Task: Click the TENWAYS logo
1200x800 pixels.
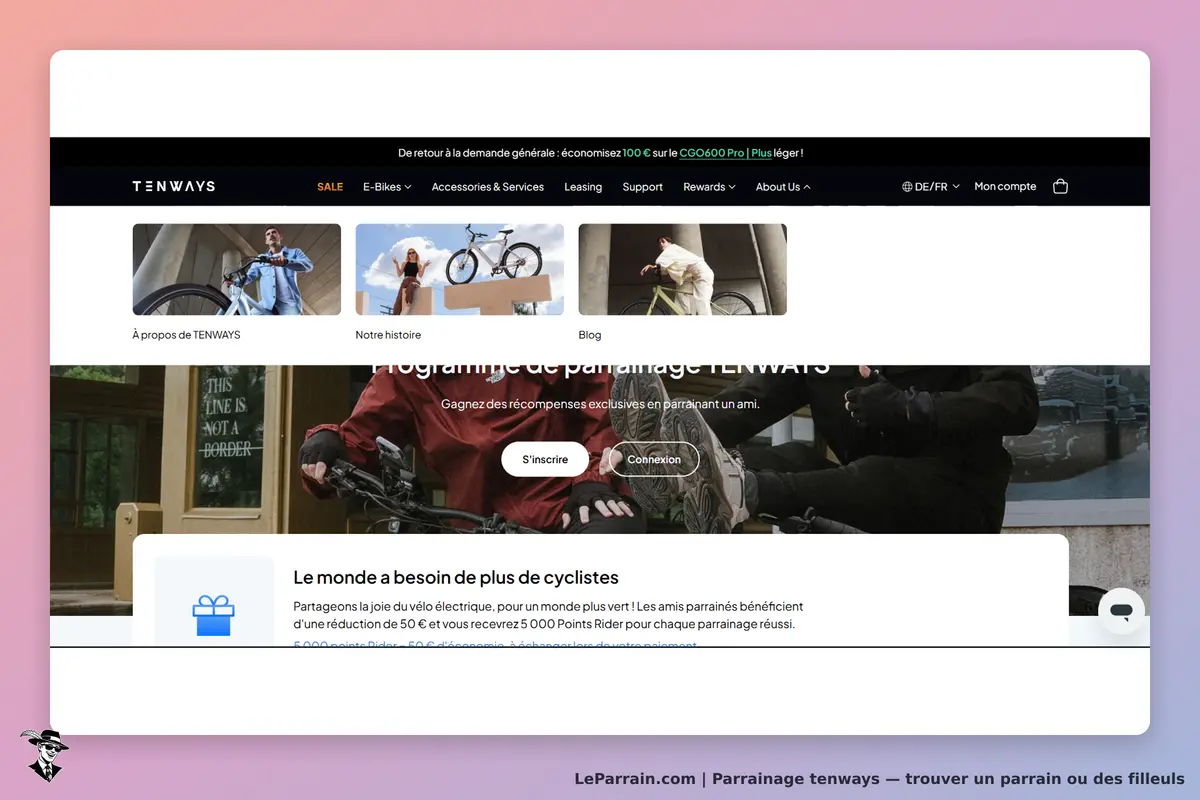Action: pos(174,186)
